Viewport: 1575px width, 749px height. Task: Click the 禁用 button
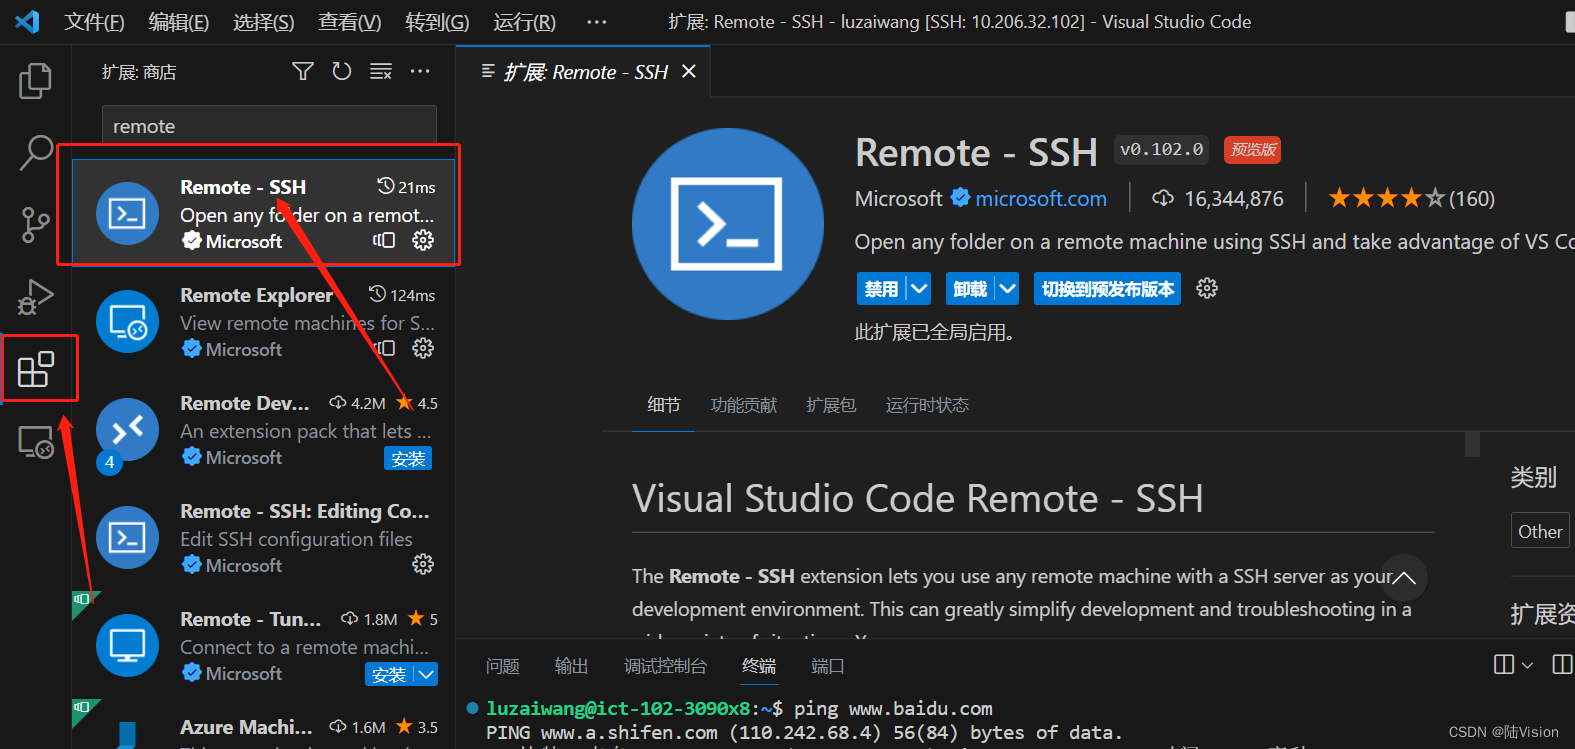(881, 289)
